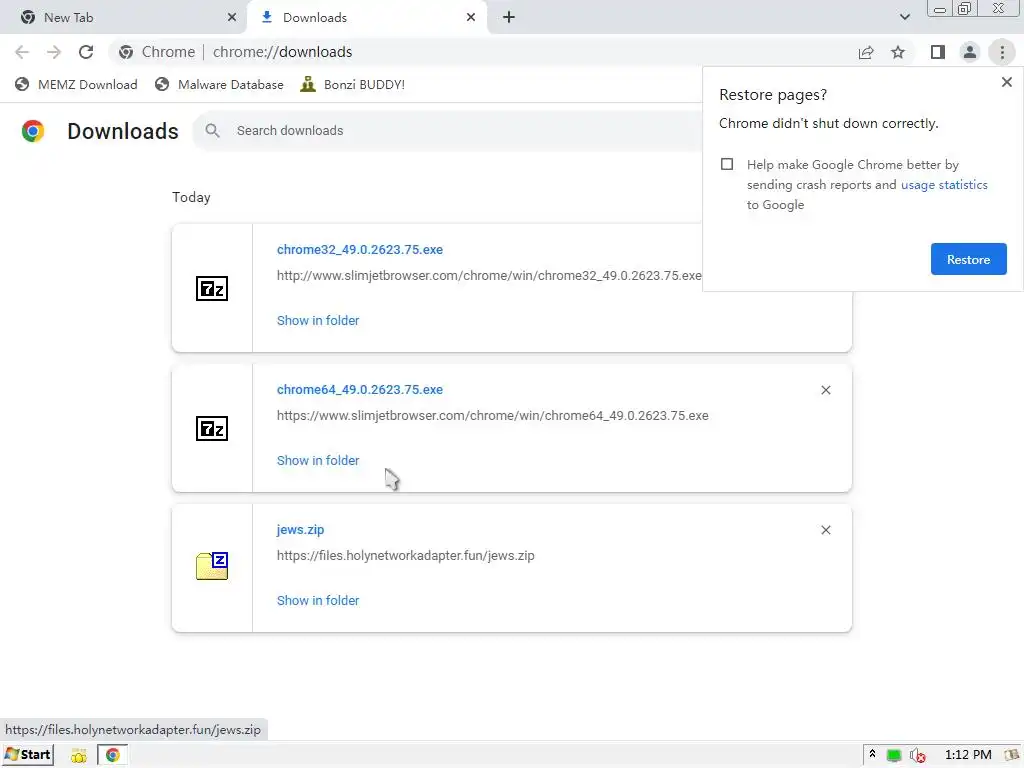Reload the Downloads page
1024x768 pixels.
[x=86, y=52]
